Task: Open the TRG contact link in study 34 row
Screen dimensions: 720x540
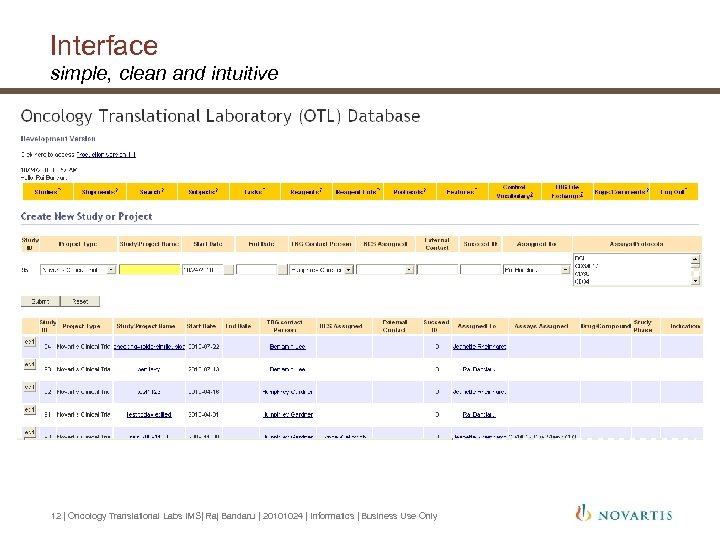Action: 287,347
